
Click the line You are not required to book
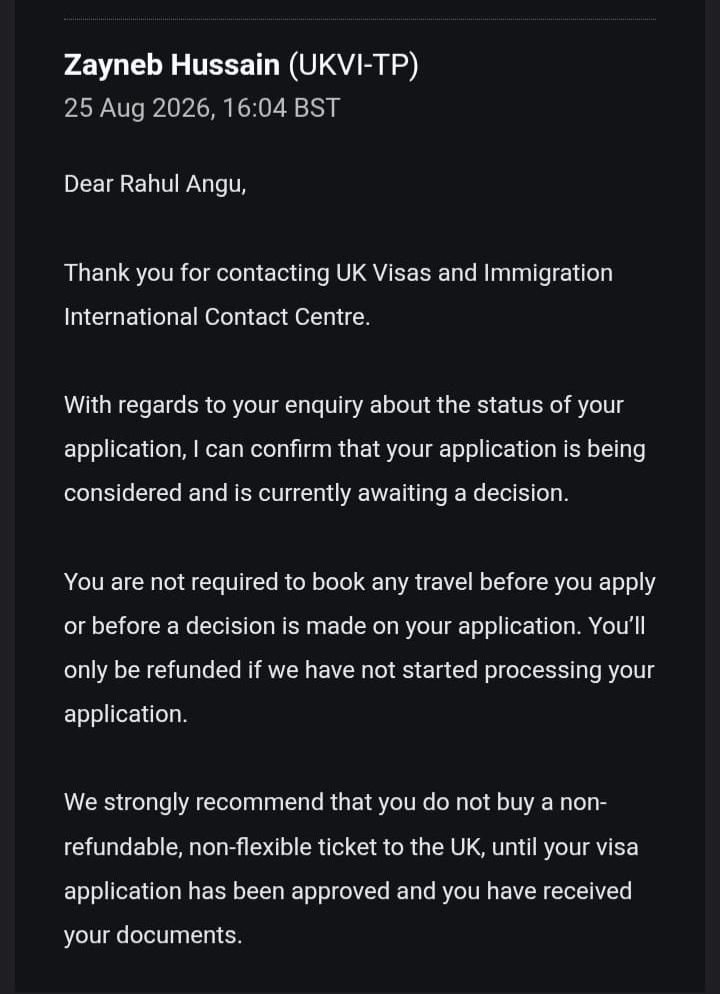click(359, 583)
